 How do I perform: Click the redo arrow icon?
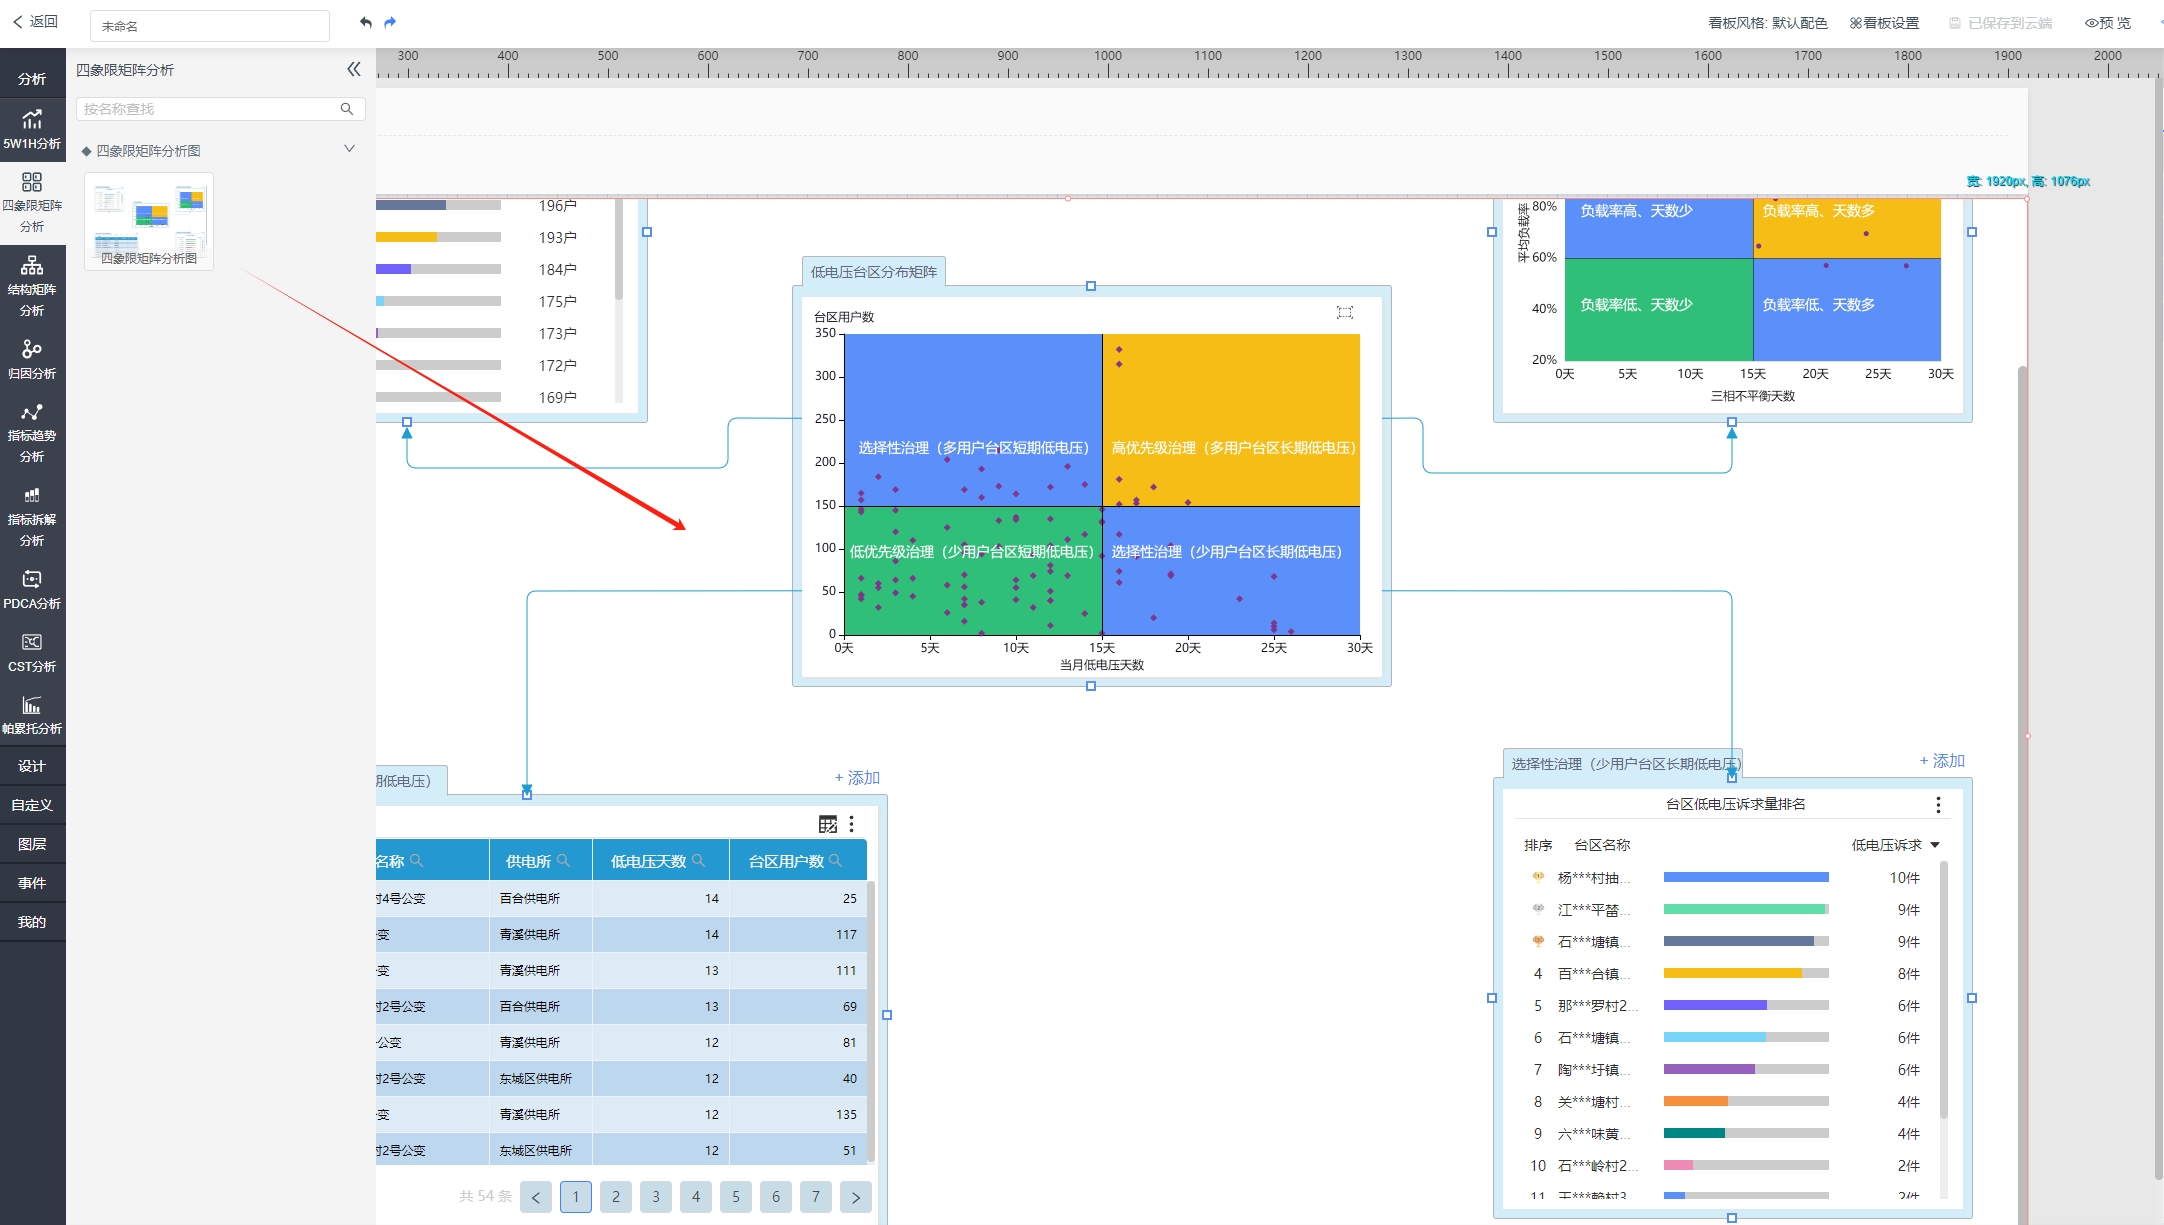click(390, 22)
